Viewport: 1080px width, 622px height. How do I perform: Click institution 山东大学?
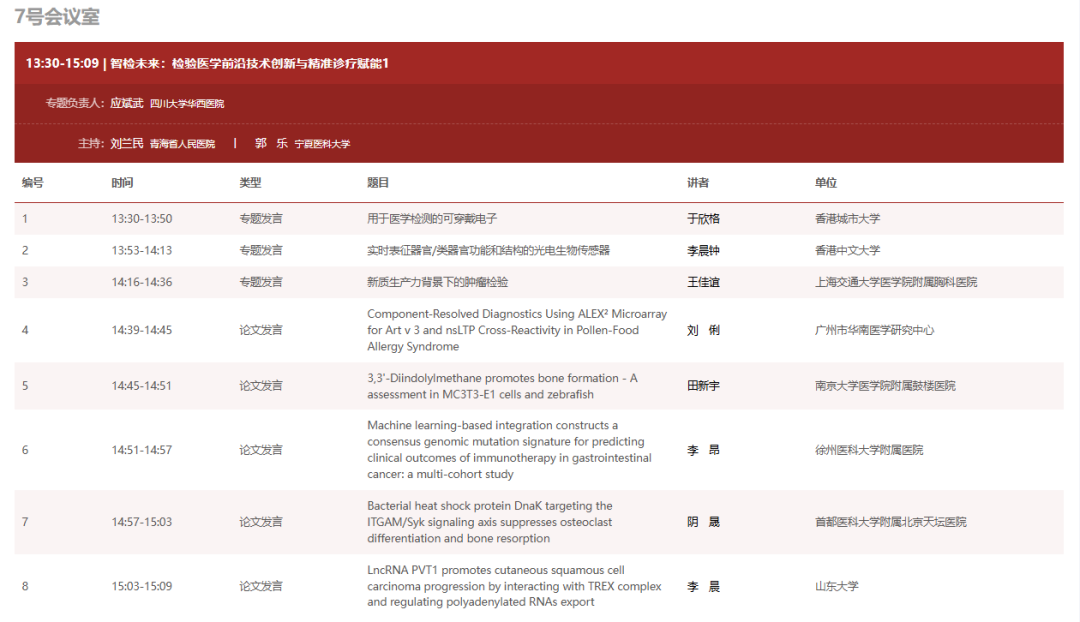(836, 587)
